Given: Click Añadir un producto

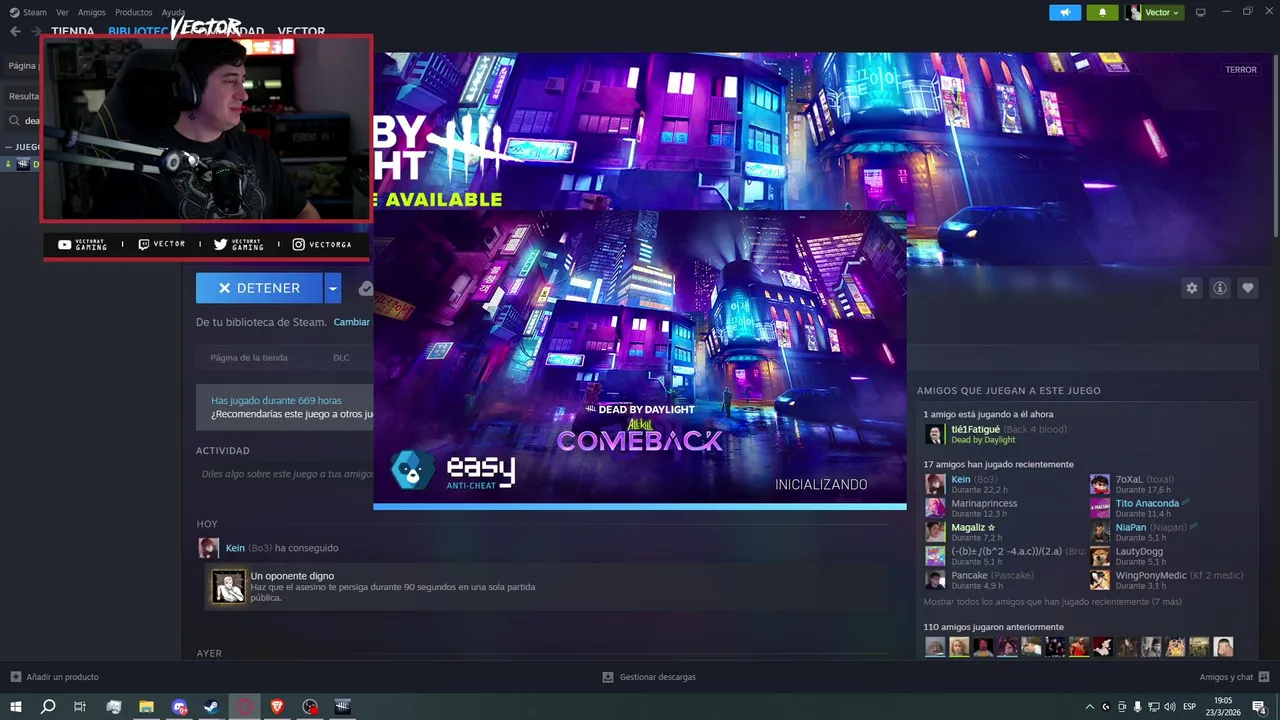Looking at the screenshot, I should (55, 677).
